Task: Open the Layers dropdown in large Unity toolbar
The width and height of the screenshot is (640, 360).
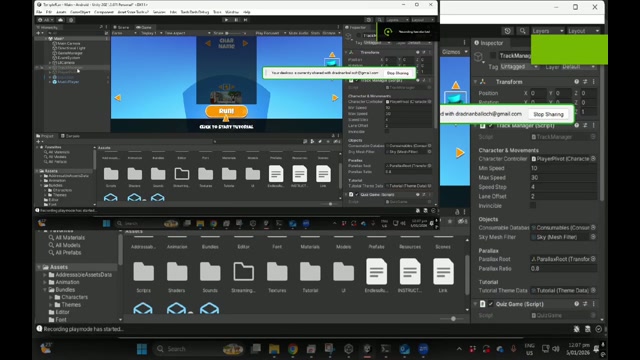Action: 548,31
